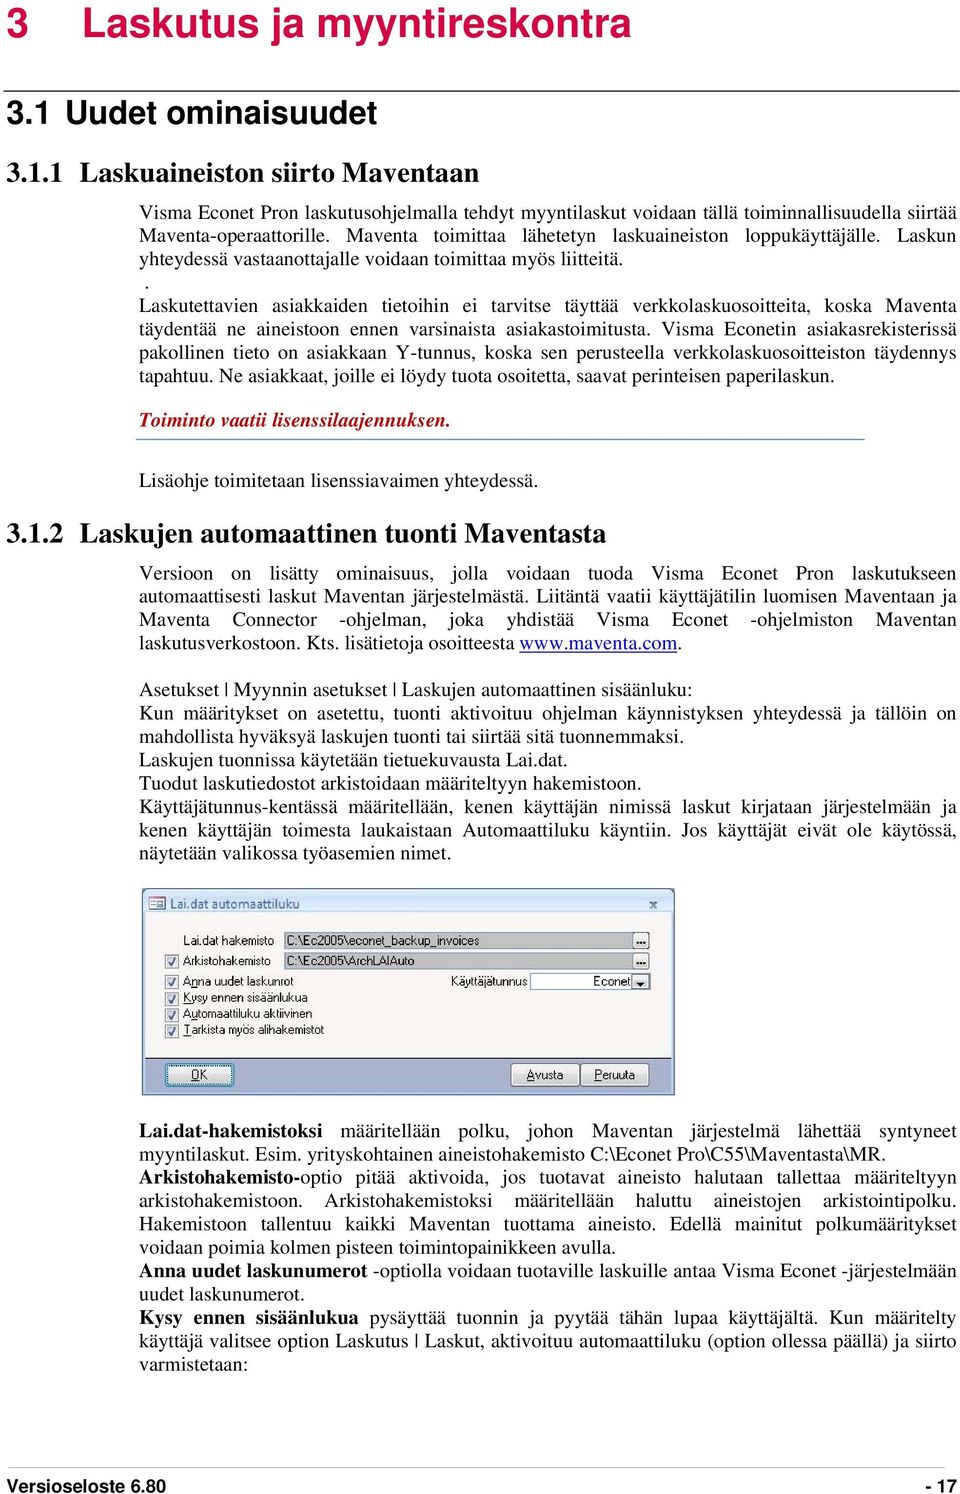Toggle the Arkistohakemisto checkbox
This screenshot has width=960, height=1494.
[172, 961]
